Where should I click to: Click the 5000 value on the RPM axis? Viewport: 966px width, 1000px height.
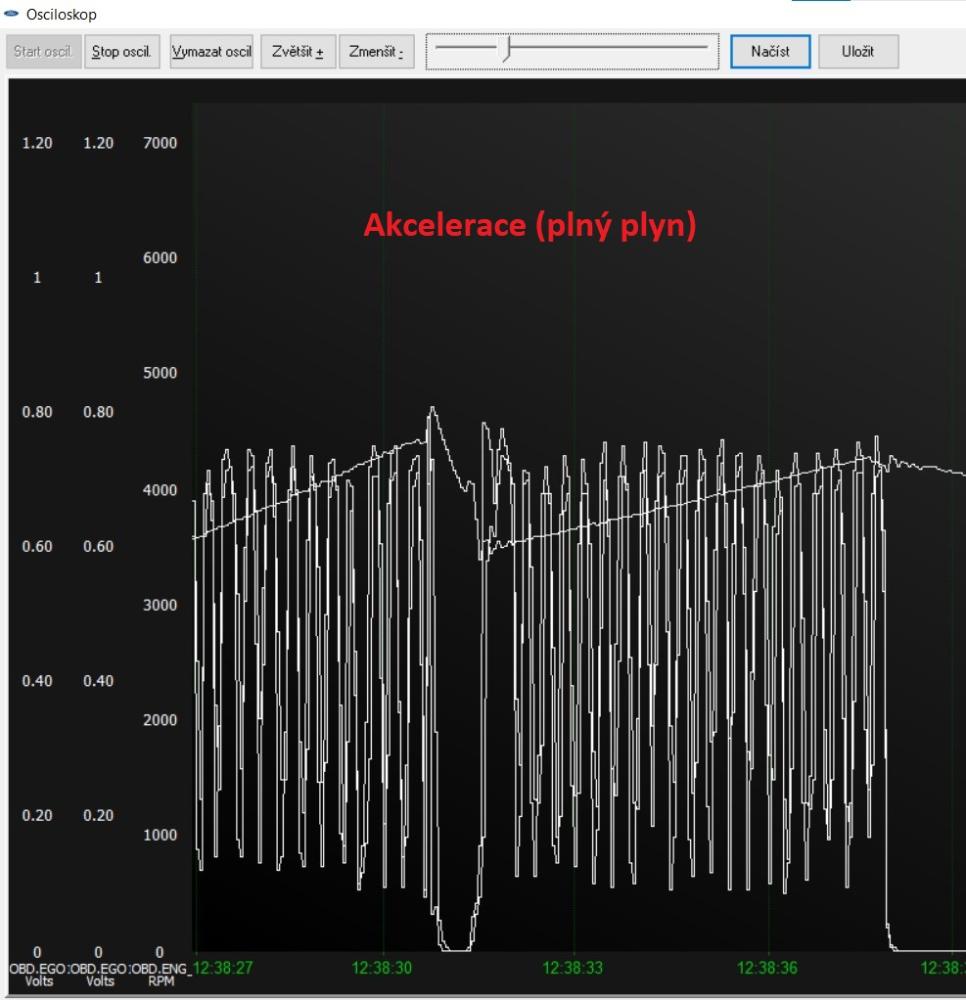tap(160, 373)
